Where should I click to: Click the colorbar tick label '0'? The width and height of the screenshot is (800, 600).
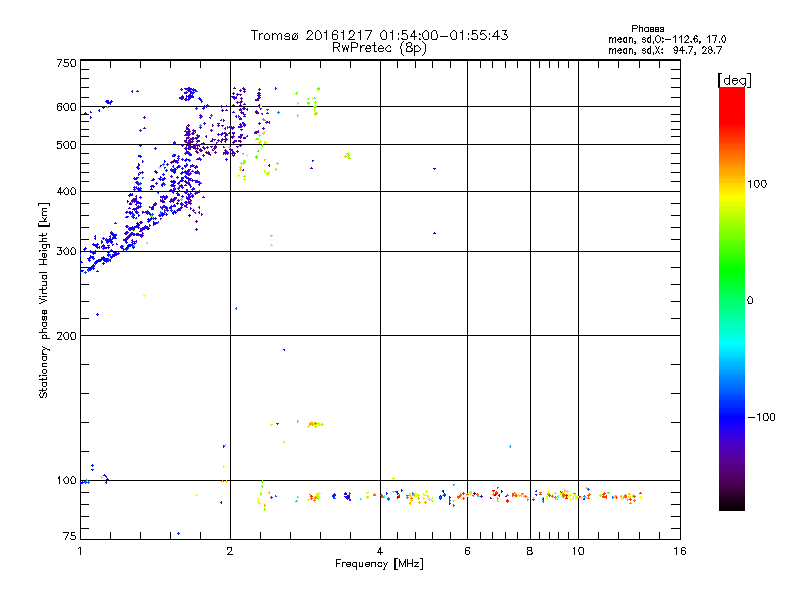click(750, 301)
